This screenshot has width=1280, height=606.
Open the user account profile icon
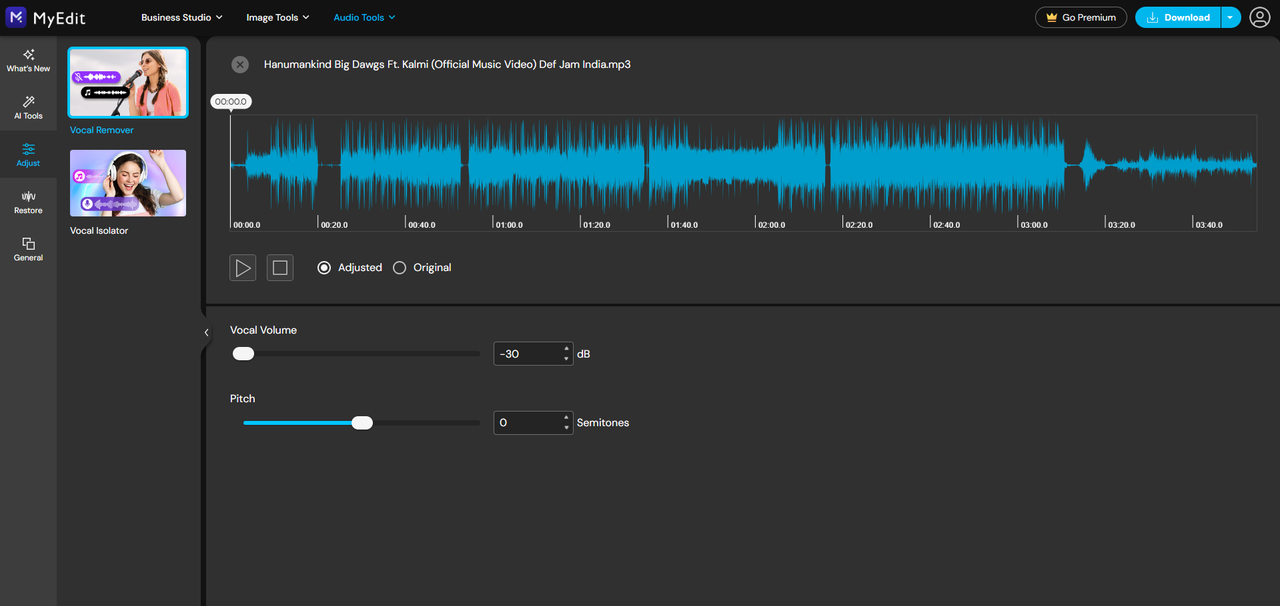coord(1259,17)
